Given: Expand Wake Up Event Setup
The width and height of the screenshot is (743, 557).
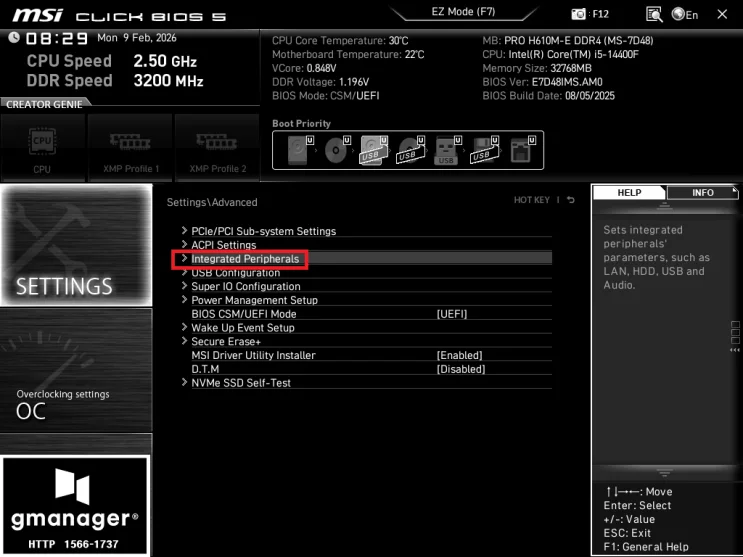Looking at the screenshot, I should 366,327.
